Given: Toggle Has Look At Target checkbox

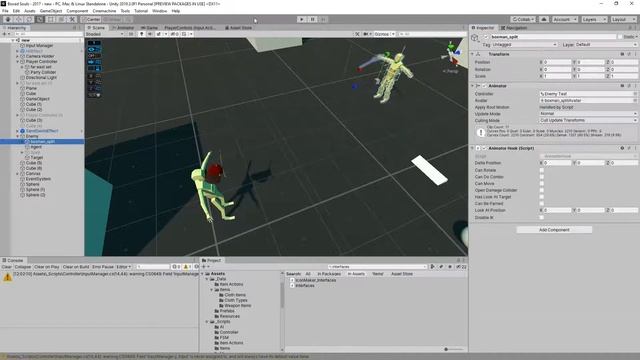Looking at the screenshot, I should click(x=542, y=197).
